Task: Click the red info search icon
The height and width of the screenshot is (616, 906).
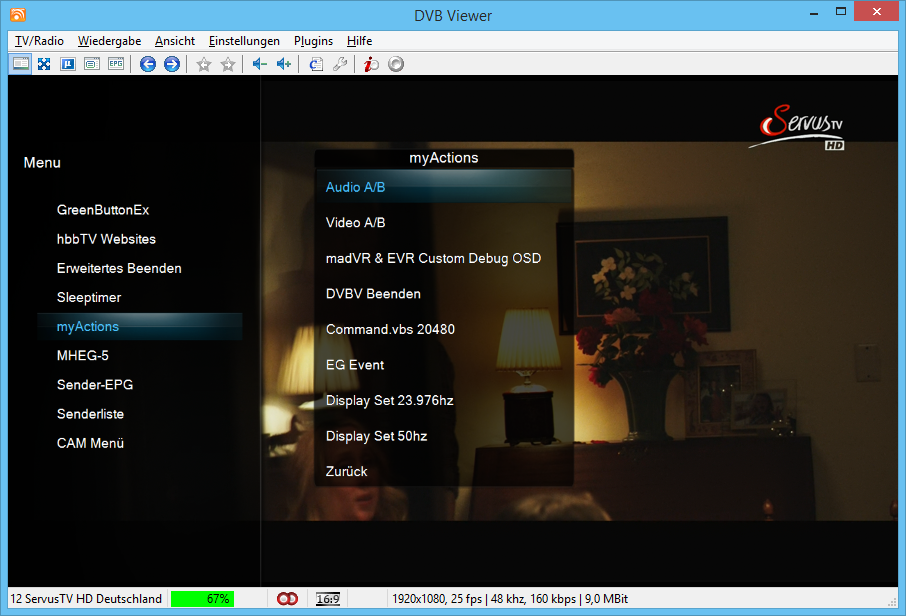Action: [371, 64]
